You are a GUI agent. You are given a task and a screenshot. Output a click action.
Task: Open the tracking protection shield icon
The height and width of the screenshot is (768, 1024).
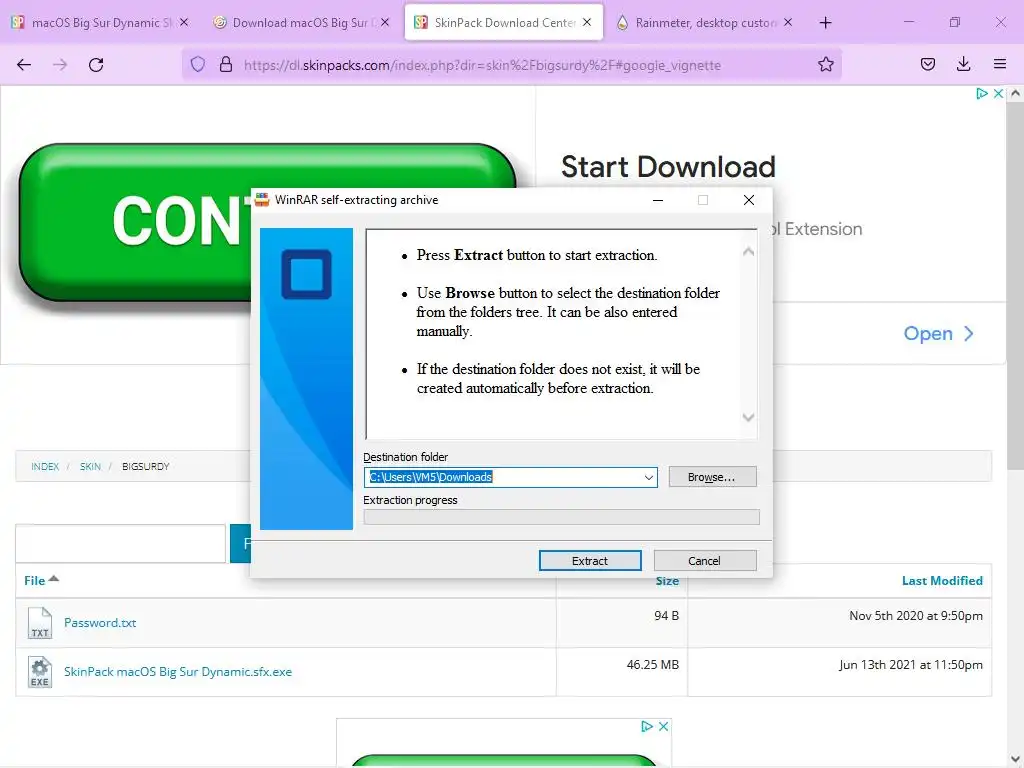[x=198, y=65]
